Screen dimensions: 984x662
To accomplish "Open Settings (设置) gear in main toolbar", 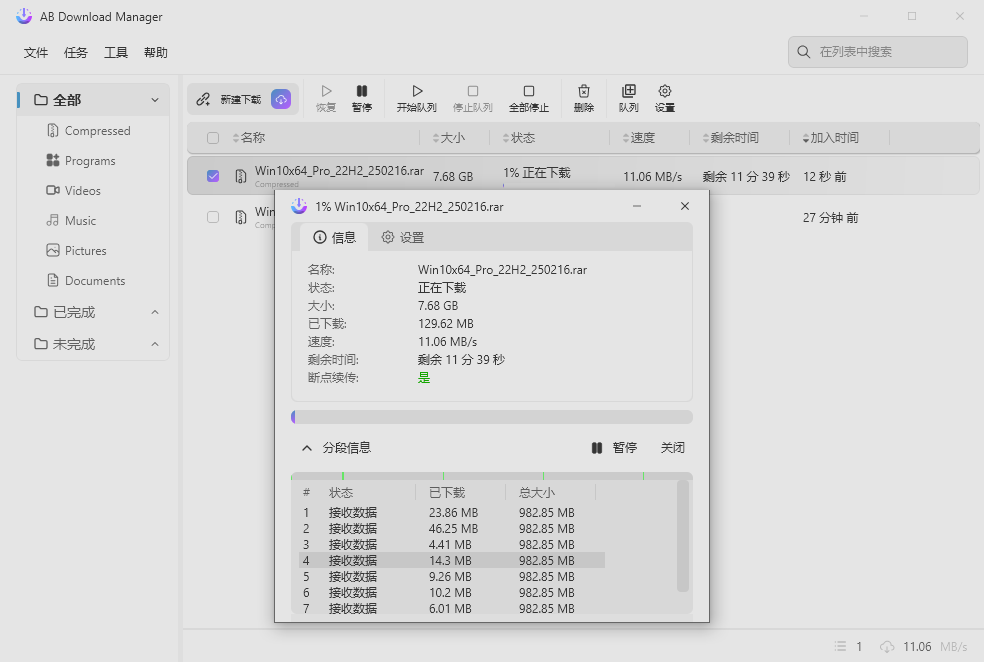I will click(665, 91).
